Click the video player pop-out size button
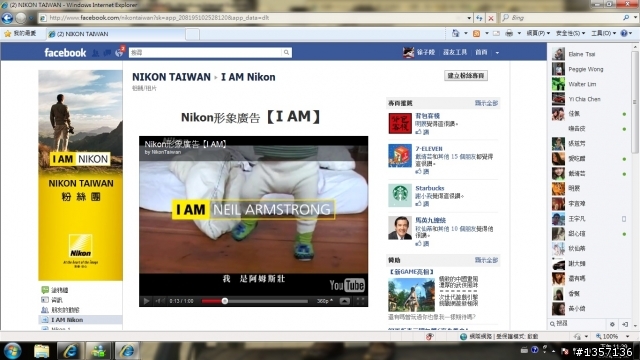Screen dimensions: 640x360 344,301
